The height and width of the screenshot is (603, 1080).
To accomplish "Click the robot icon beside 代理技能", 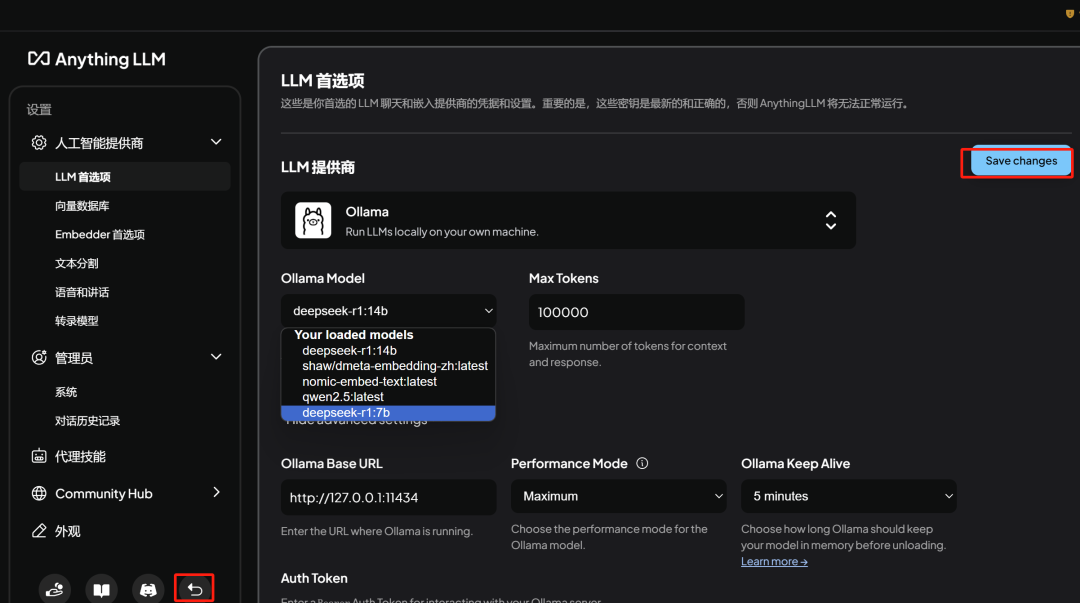I will [x=39, y=456].
